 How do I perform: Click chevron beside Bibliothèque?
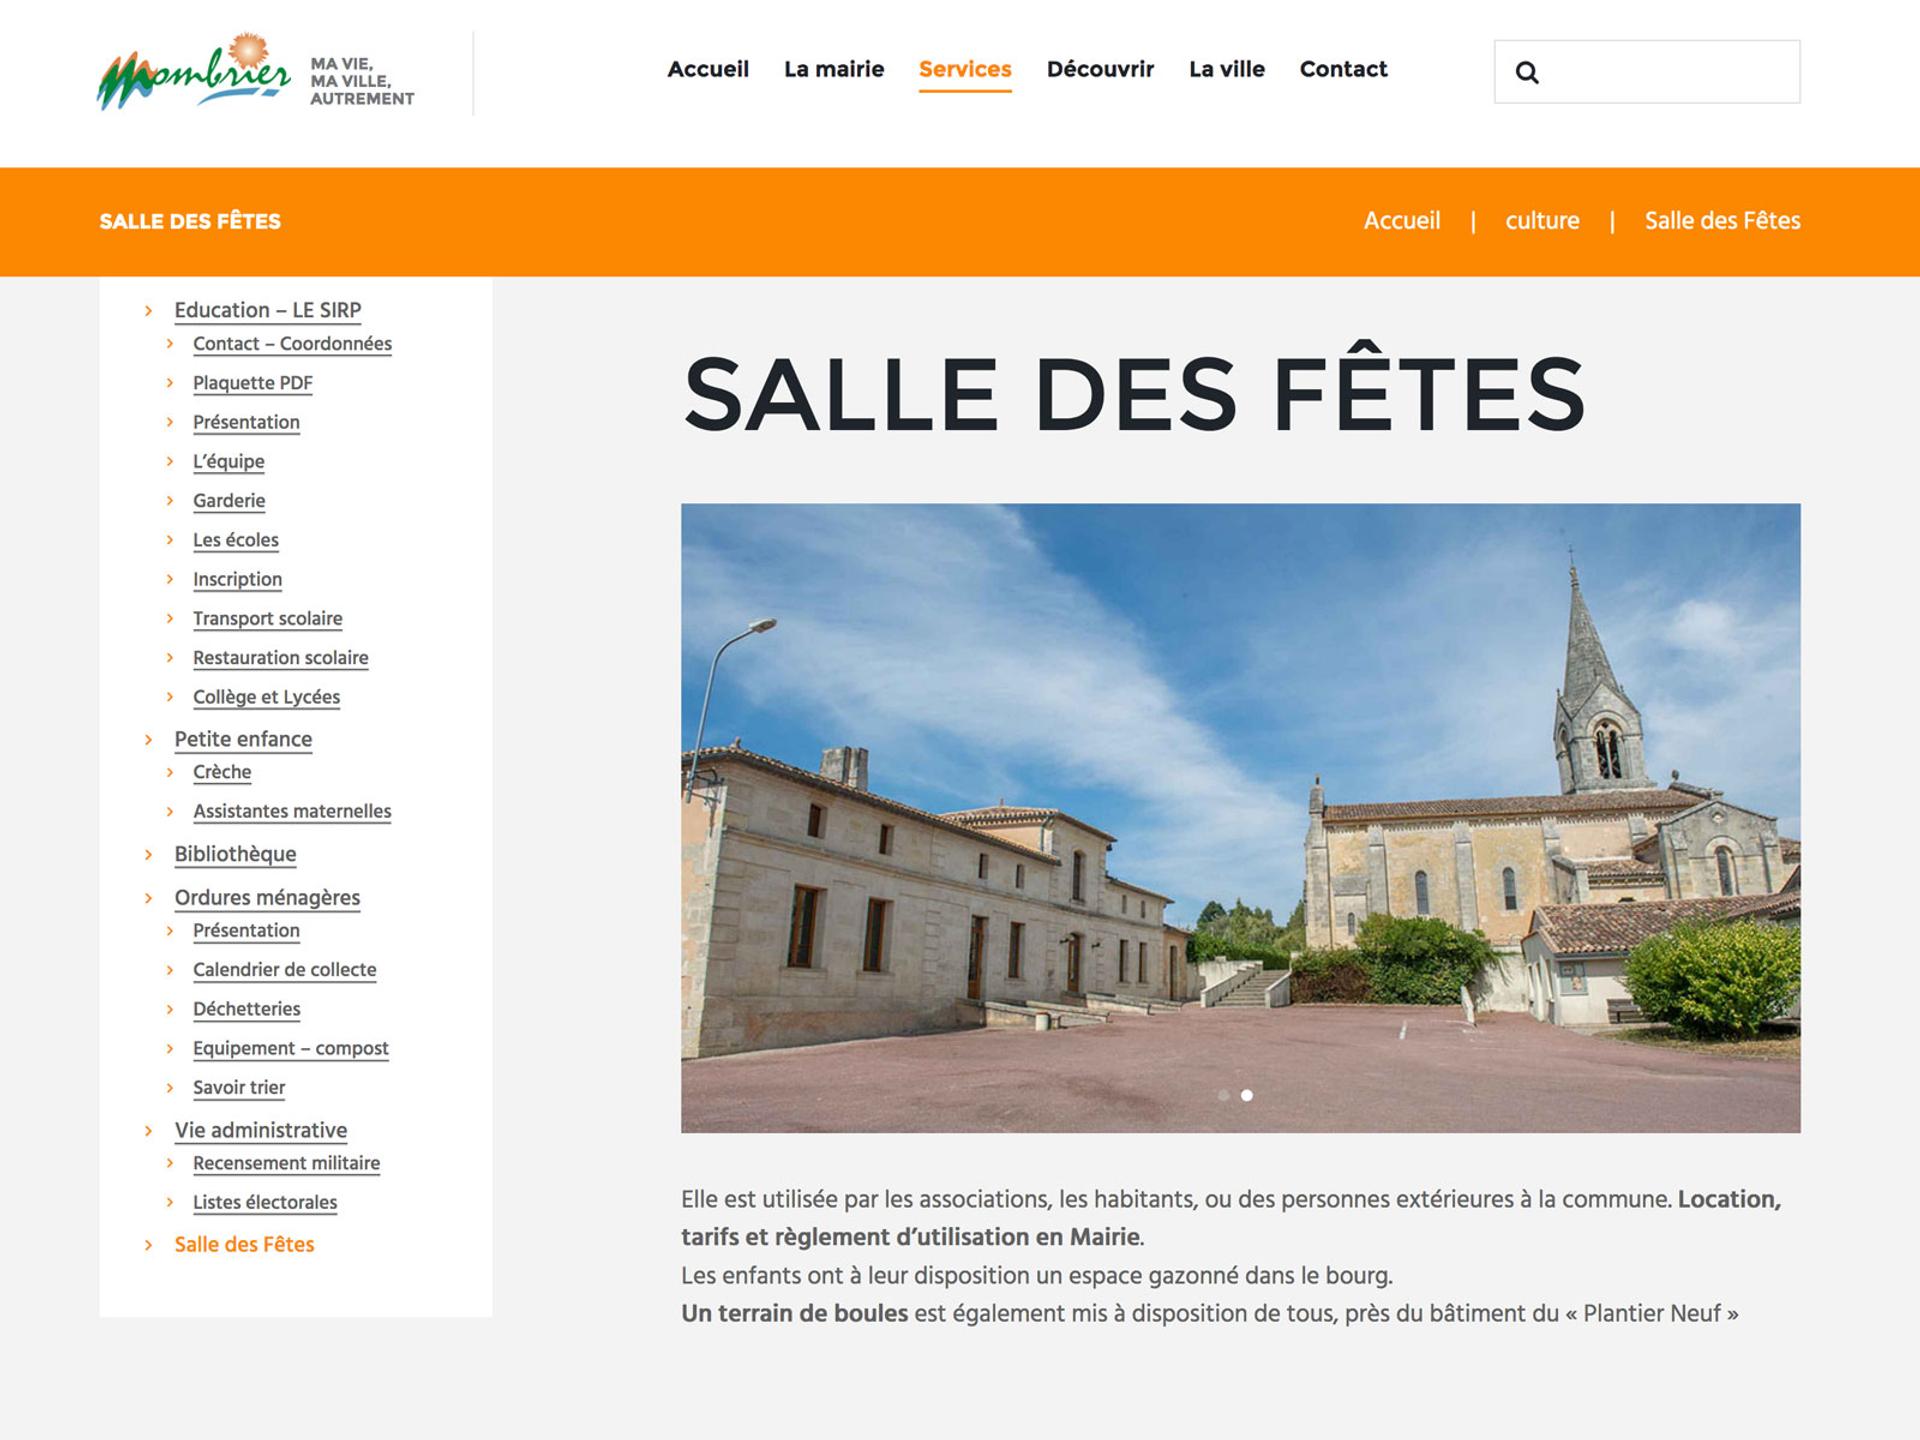pyautogui.click(x=148, y=855)
